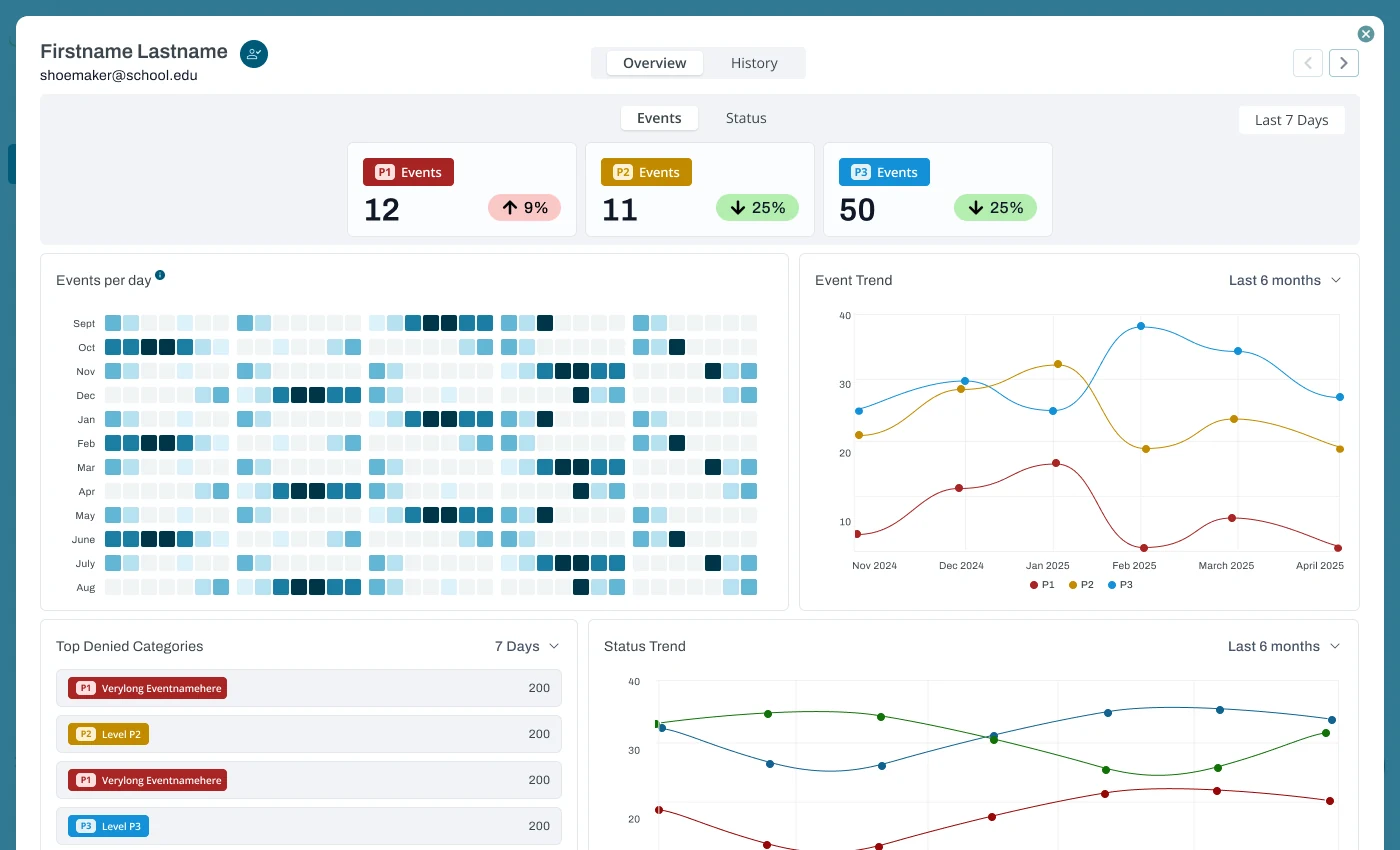Close the user details dialog
Viewport: 1400px width, 850px height.
coord(1366,34)
